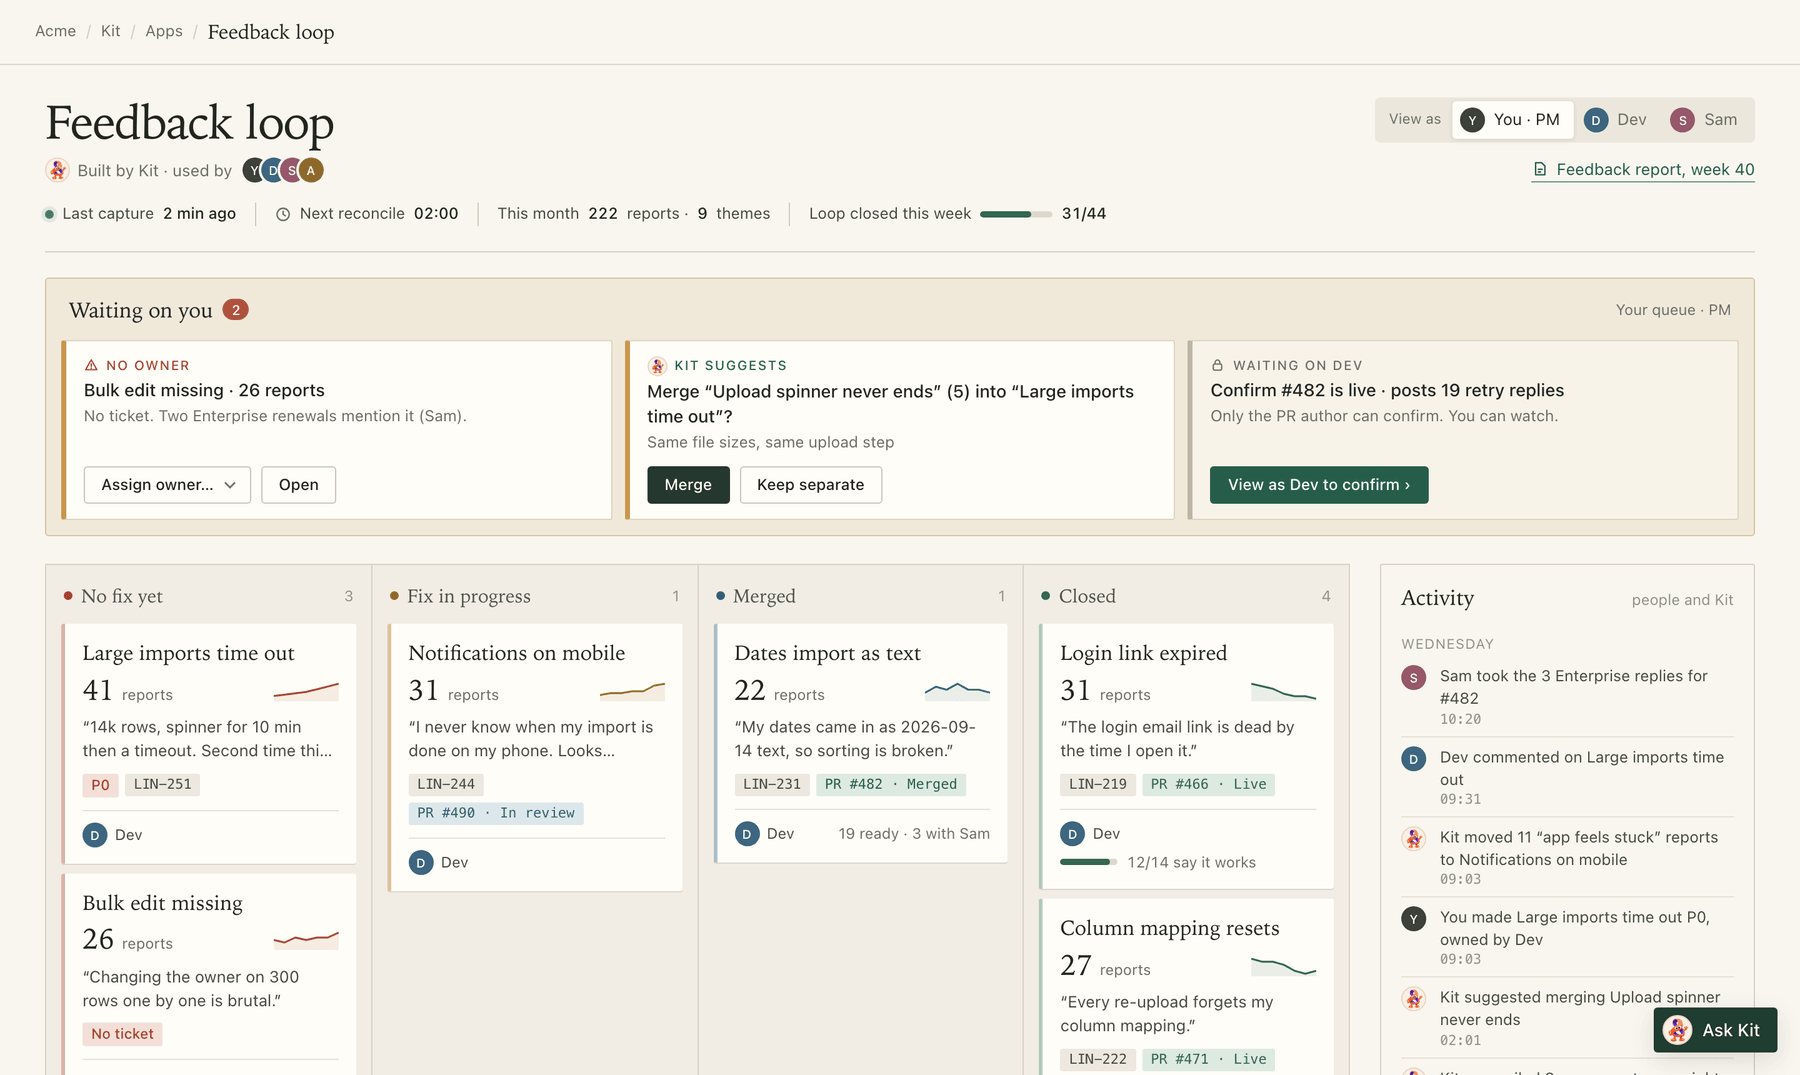This screenshot has height=1075, width=1800.
Task: Click your avatar on 'You made Large imports' activity
Action: 1413,918
